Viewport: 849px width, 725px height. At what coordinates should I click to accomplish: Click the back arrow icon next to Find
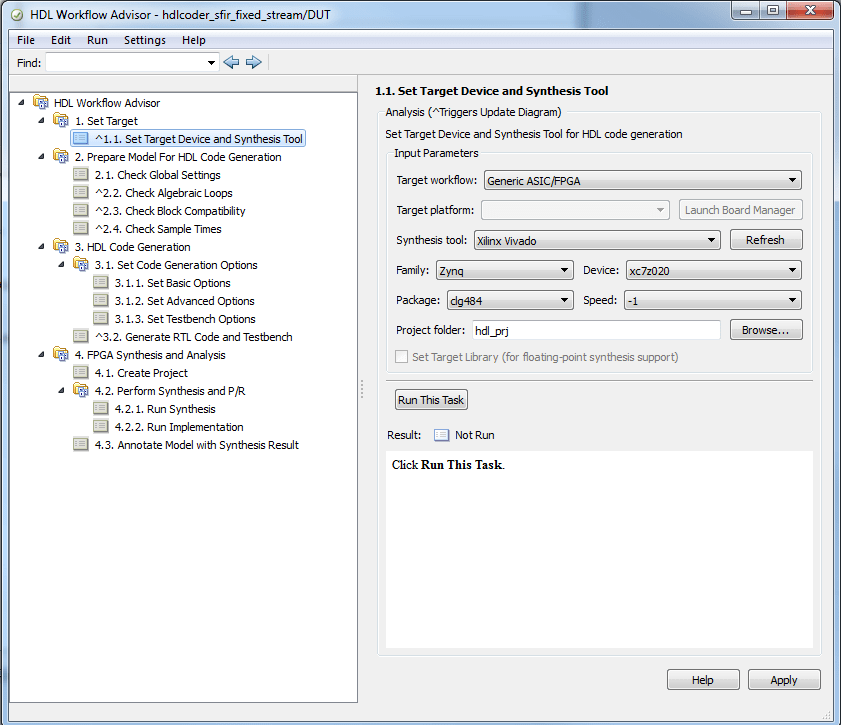pos(231,62)
